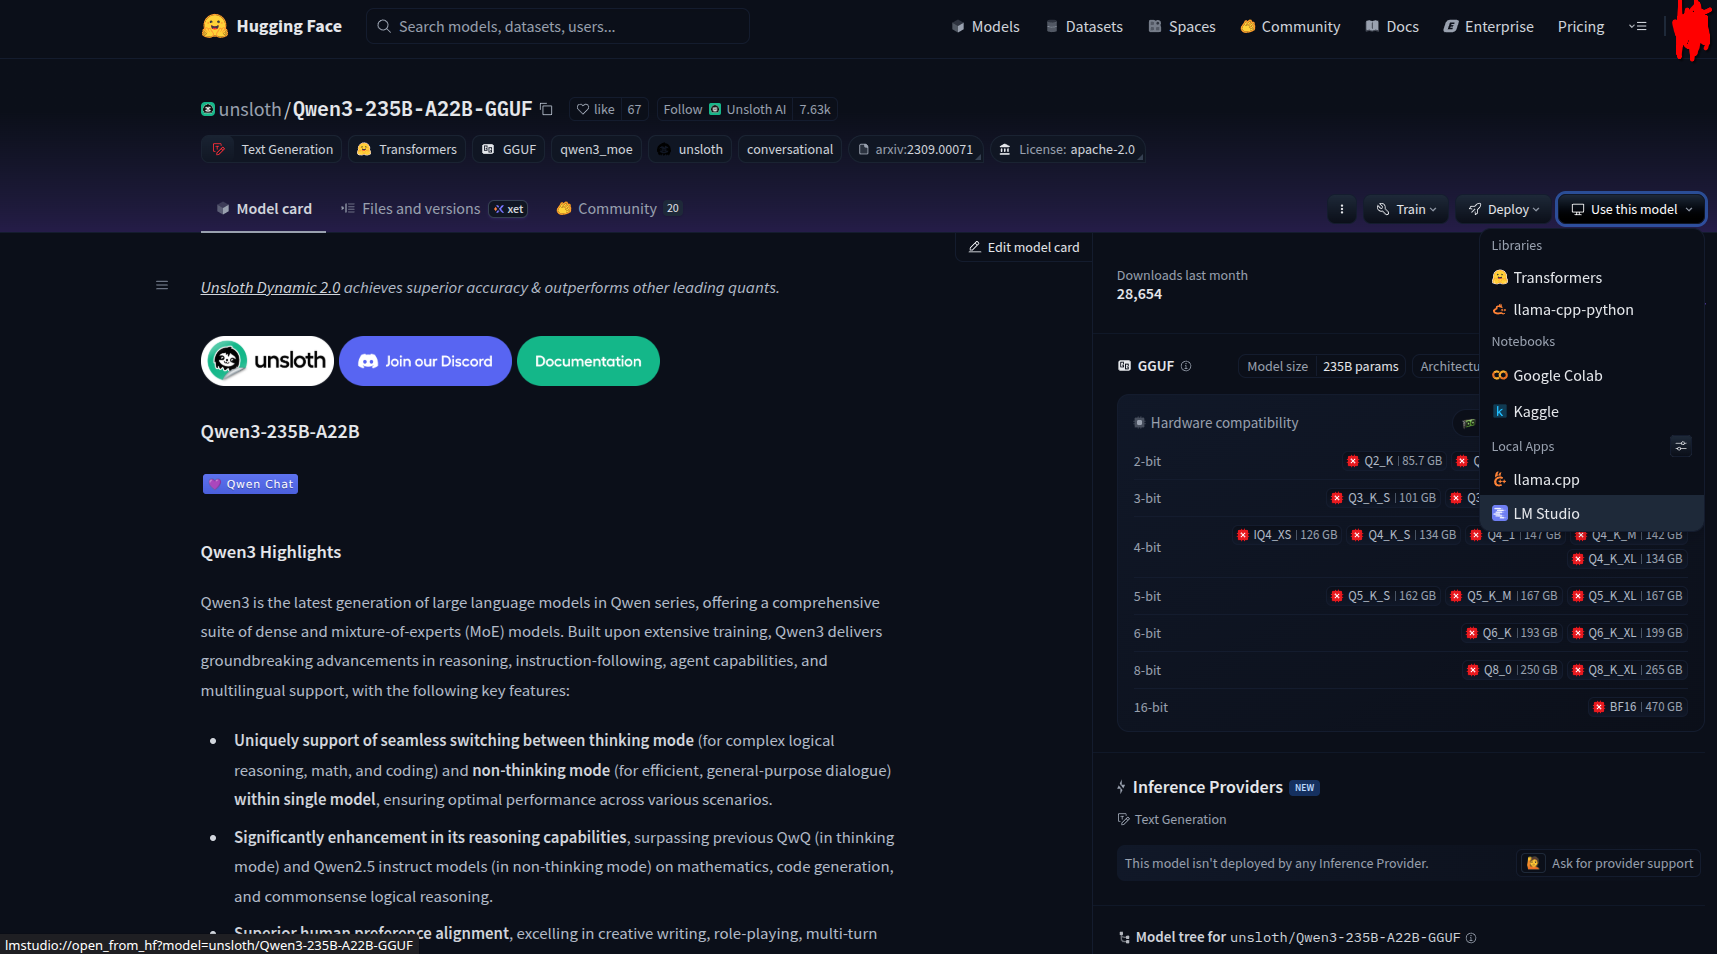Select the Q4_K_S 134 GB quant
This screenshot has width=1717, height=954.
point(1404,535)
